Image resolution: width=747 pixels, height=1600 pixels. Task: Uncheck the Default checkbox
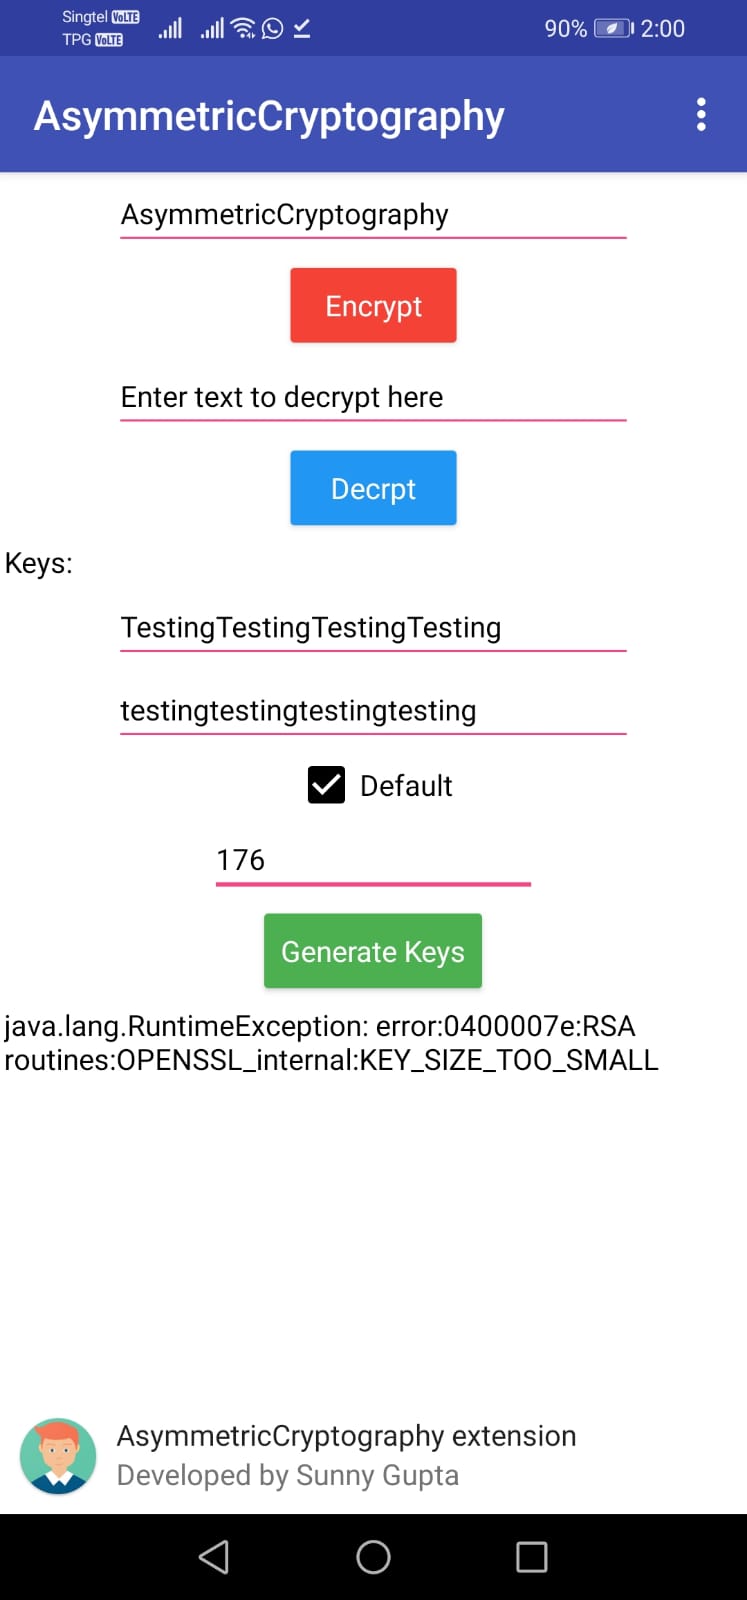point(326,786)
